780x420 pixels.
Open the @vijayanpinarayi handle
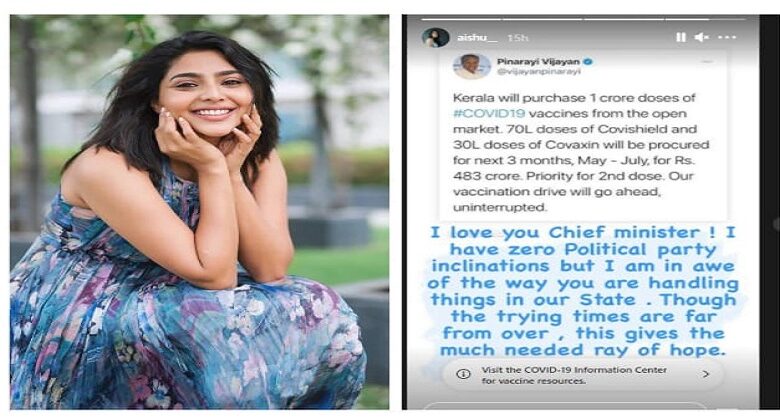pos(538,72)
